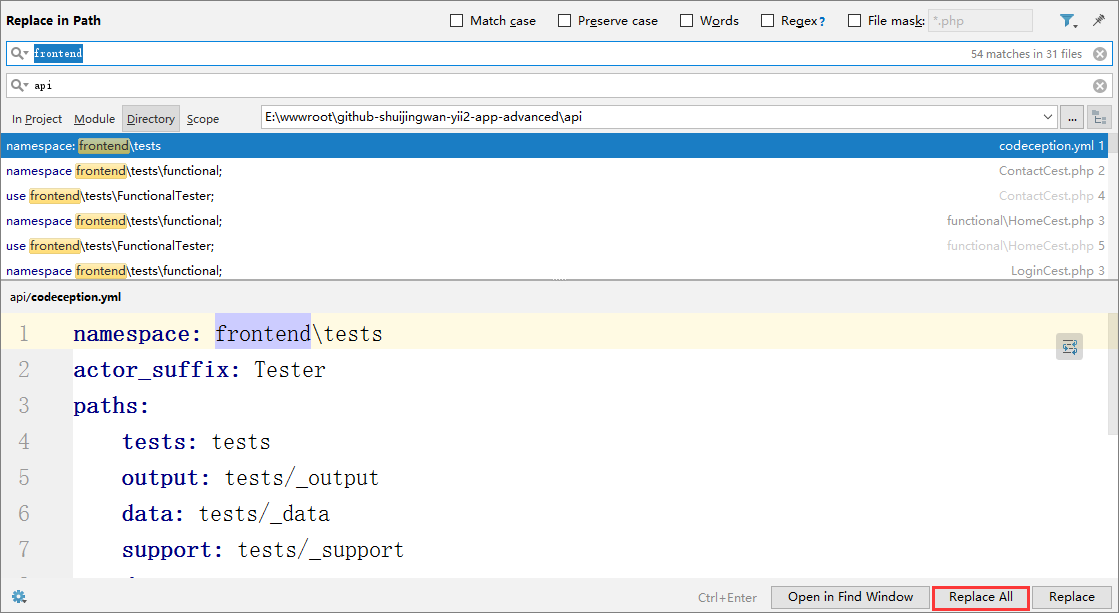Open settings gear at bottom left

pyautogui.click(x=18, y=597)
